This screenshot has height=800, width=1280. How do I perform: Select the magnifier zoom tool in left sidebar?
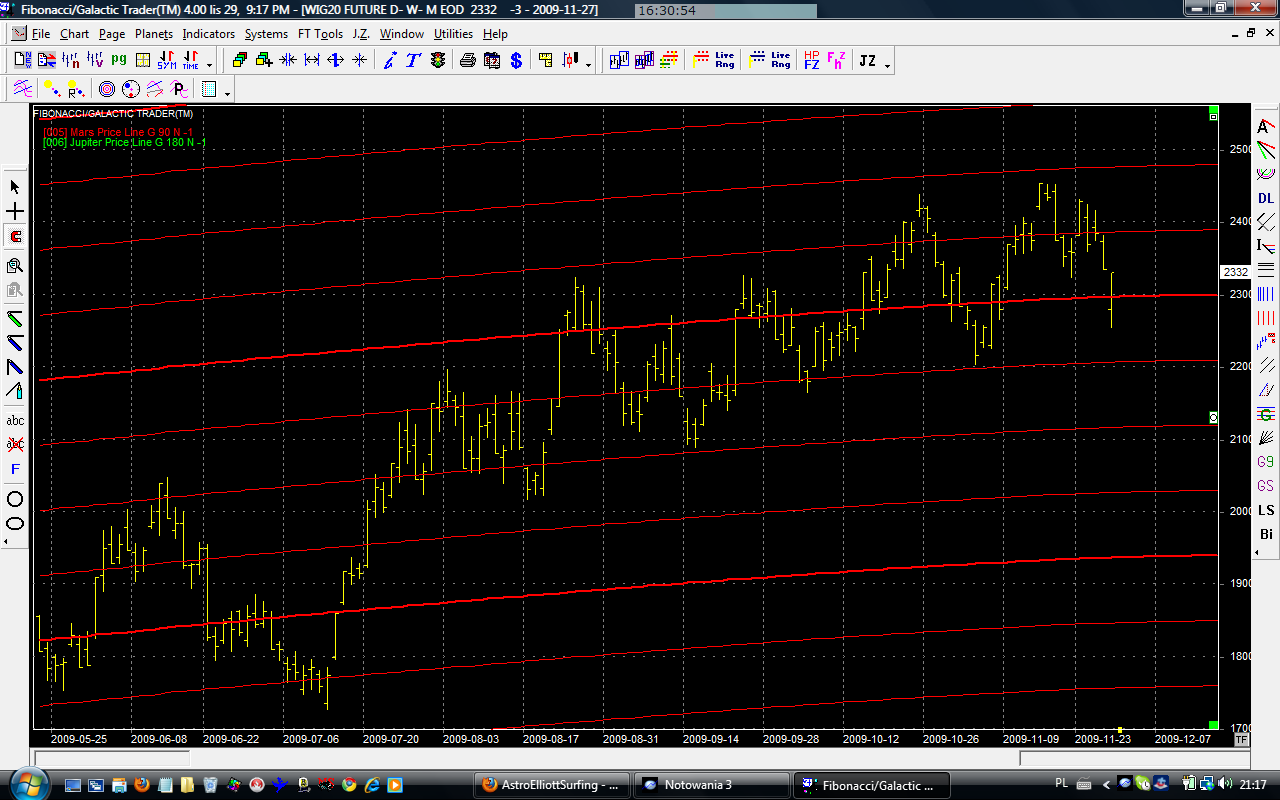[x=15, y=265]
